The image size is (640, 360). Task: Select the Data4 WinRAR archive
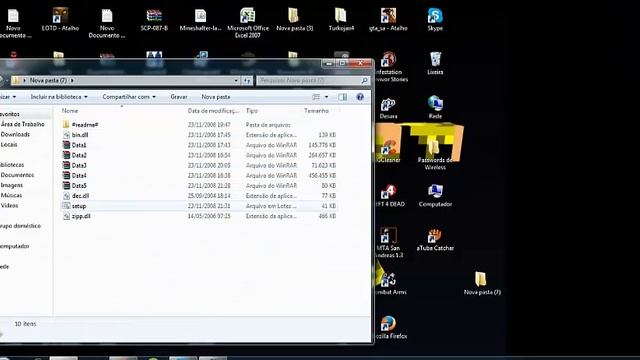click(x=199, y=176)
